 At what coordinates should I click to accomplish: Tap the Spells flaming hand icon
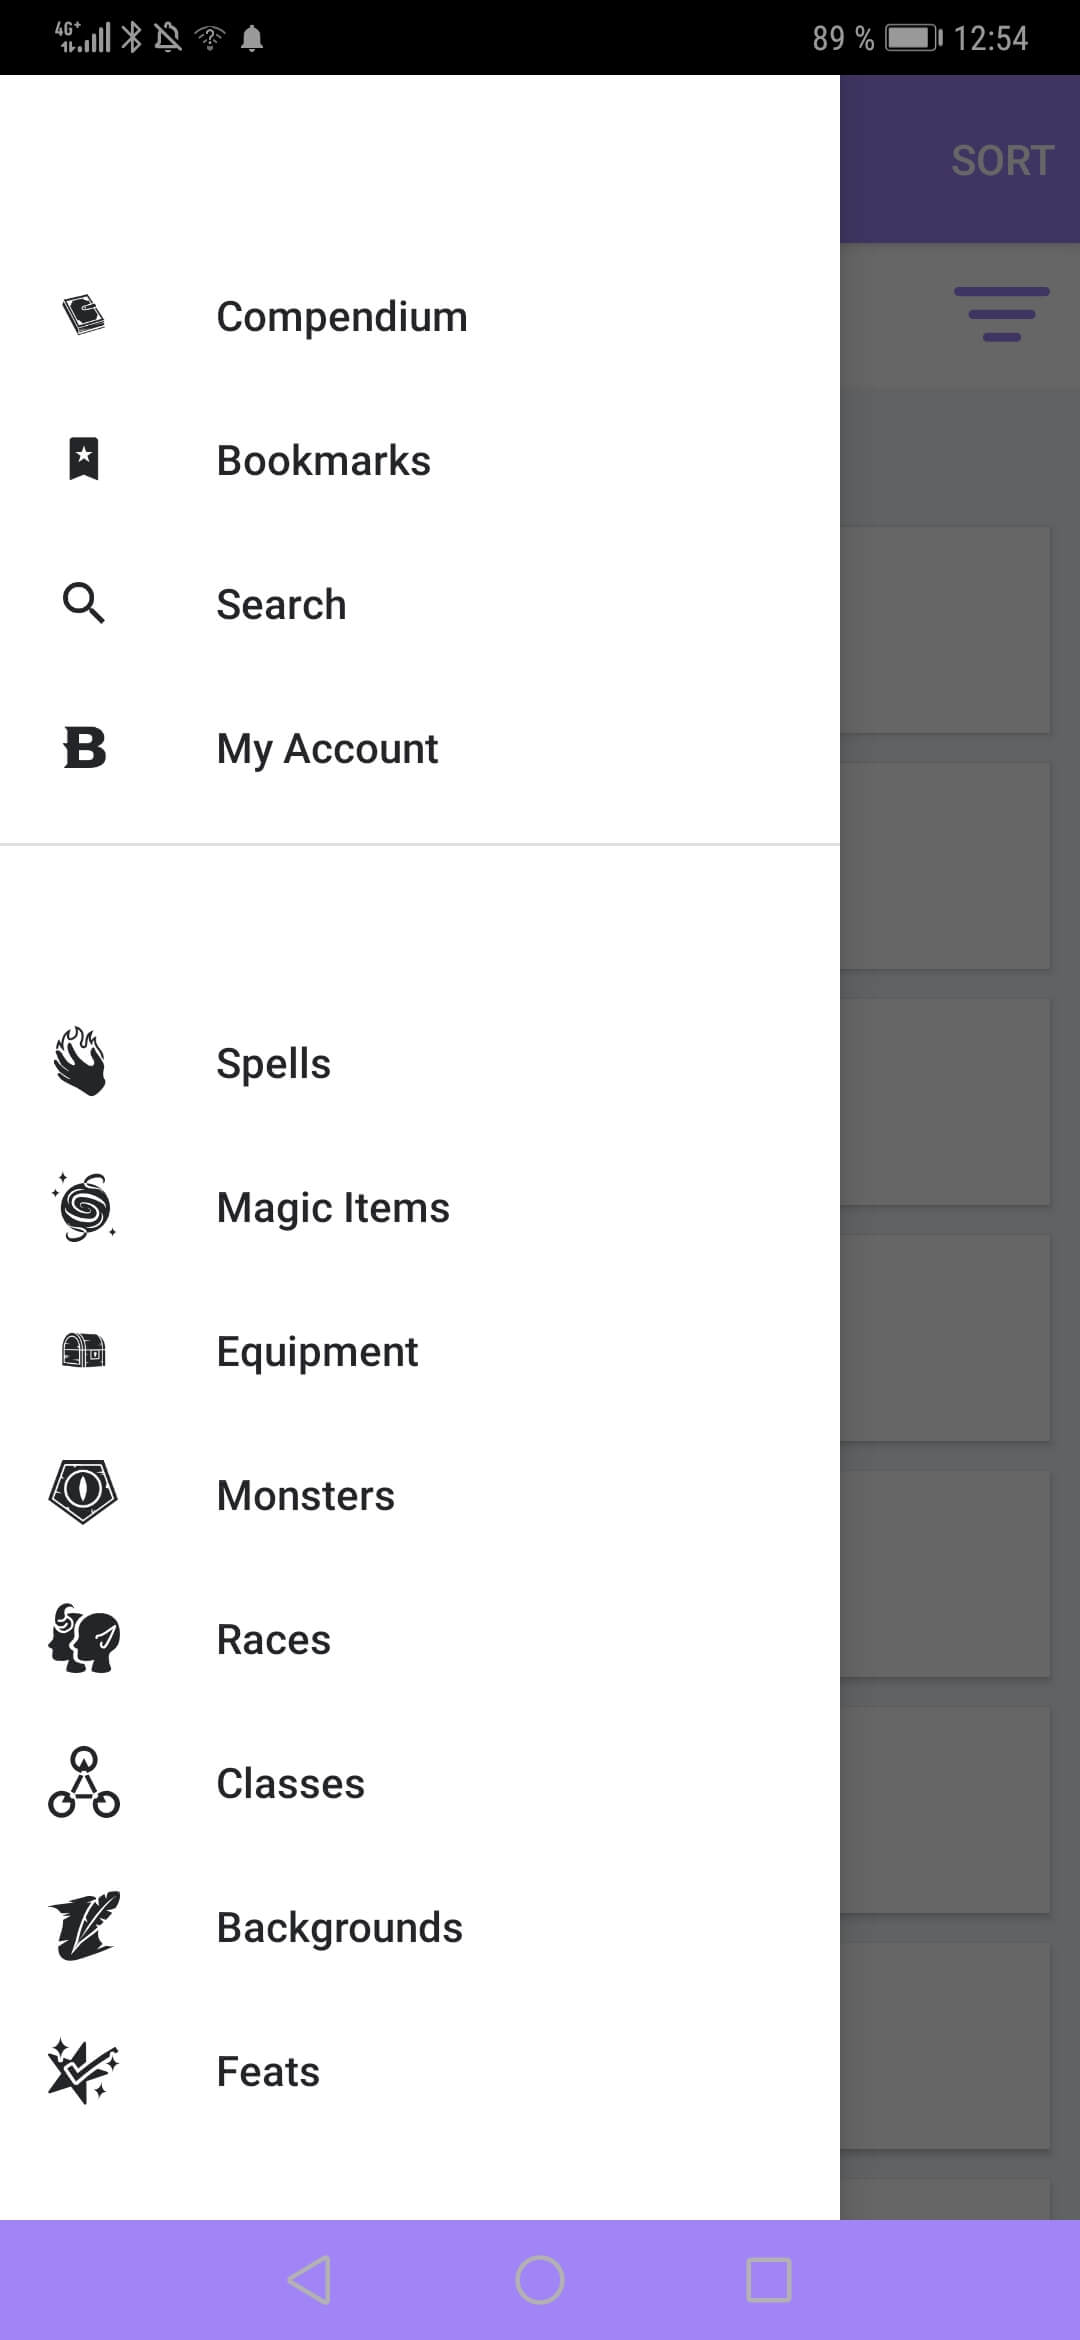[x=82, y=1062]
